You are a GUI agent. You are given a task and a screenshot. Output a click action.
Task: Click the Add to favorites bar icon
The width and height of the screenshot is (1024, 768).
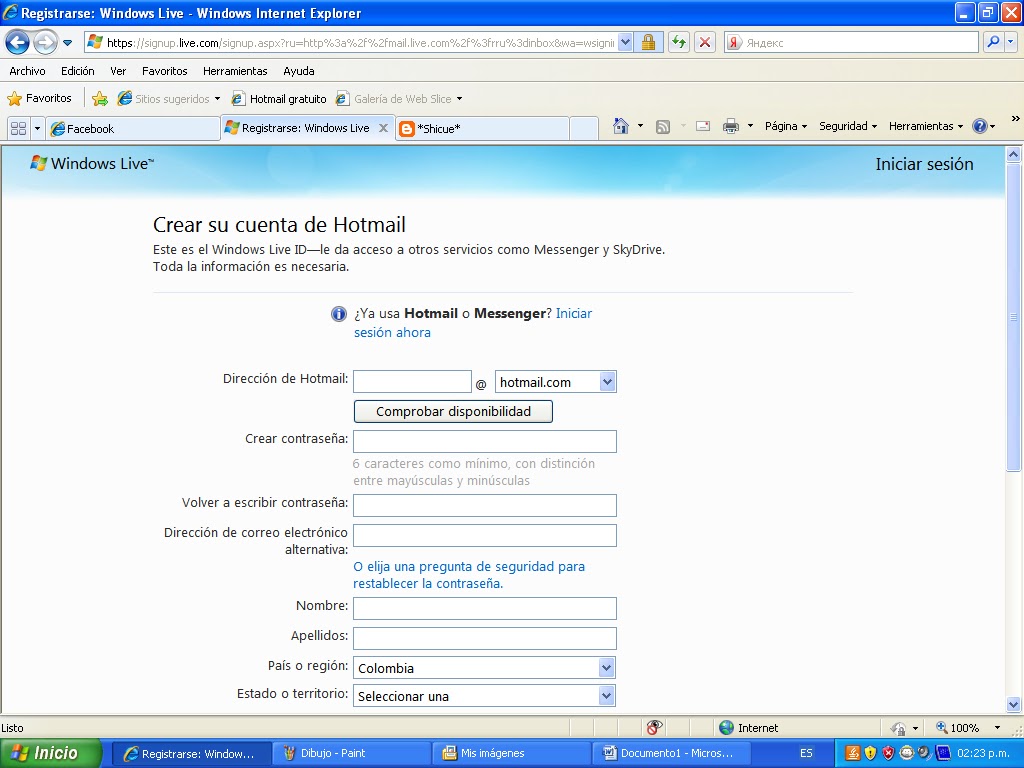pos(100,99)
